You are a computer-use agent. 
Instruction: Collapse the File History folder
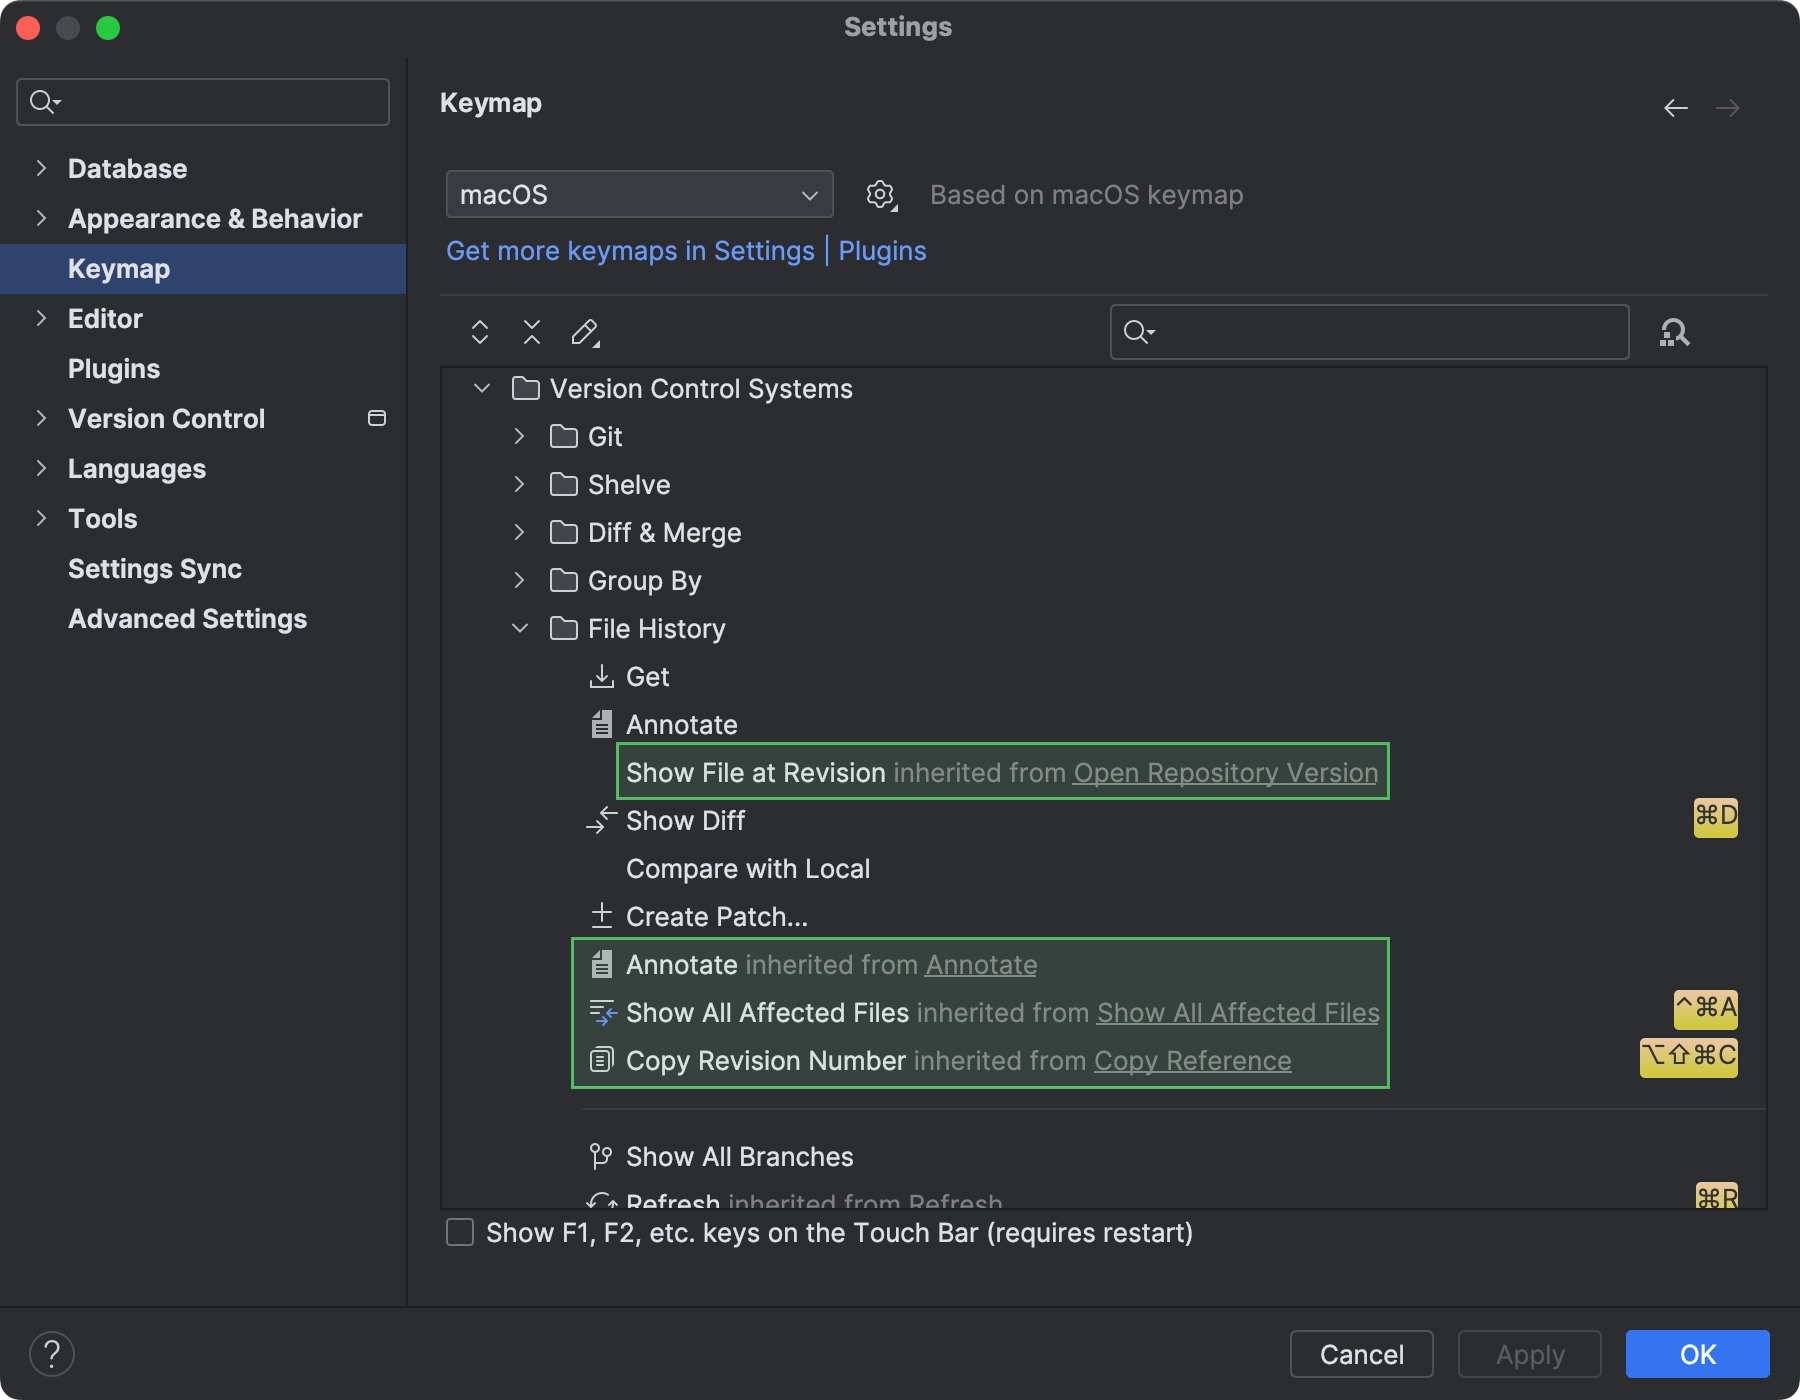pyautogui.click(x=519, y=628)
